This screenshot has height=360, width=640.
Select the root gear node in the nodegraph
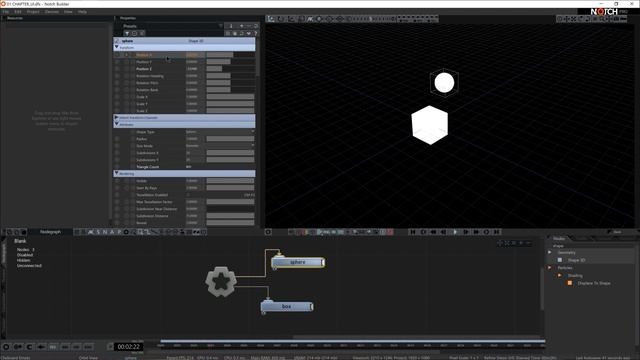(220, 281)
